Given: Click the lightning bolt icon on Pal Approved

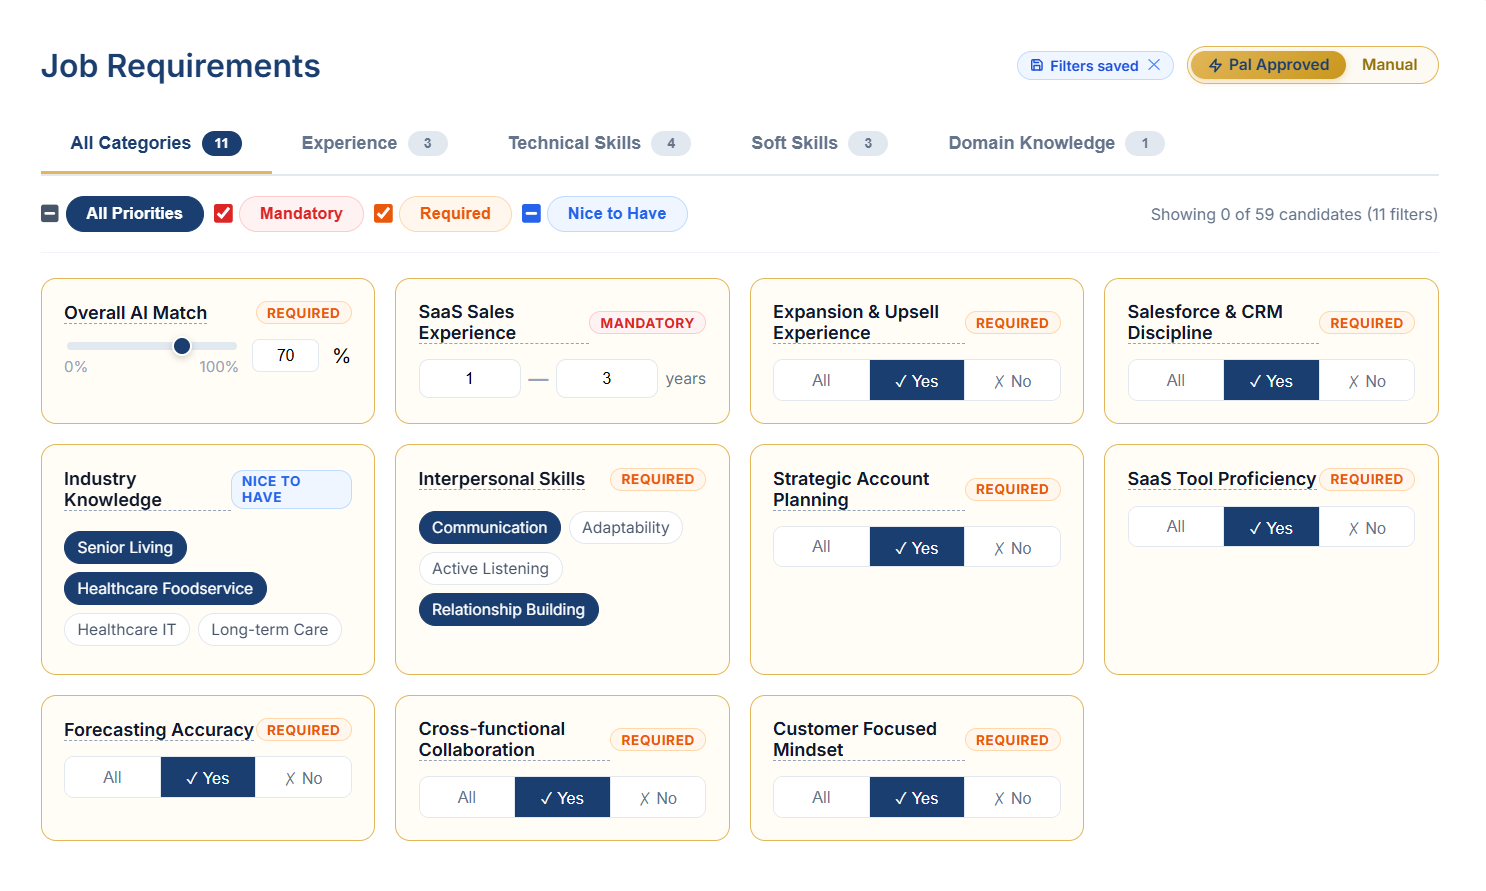Looking at the screenshot, I should coord(1216,65).
